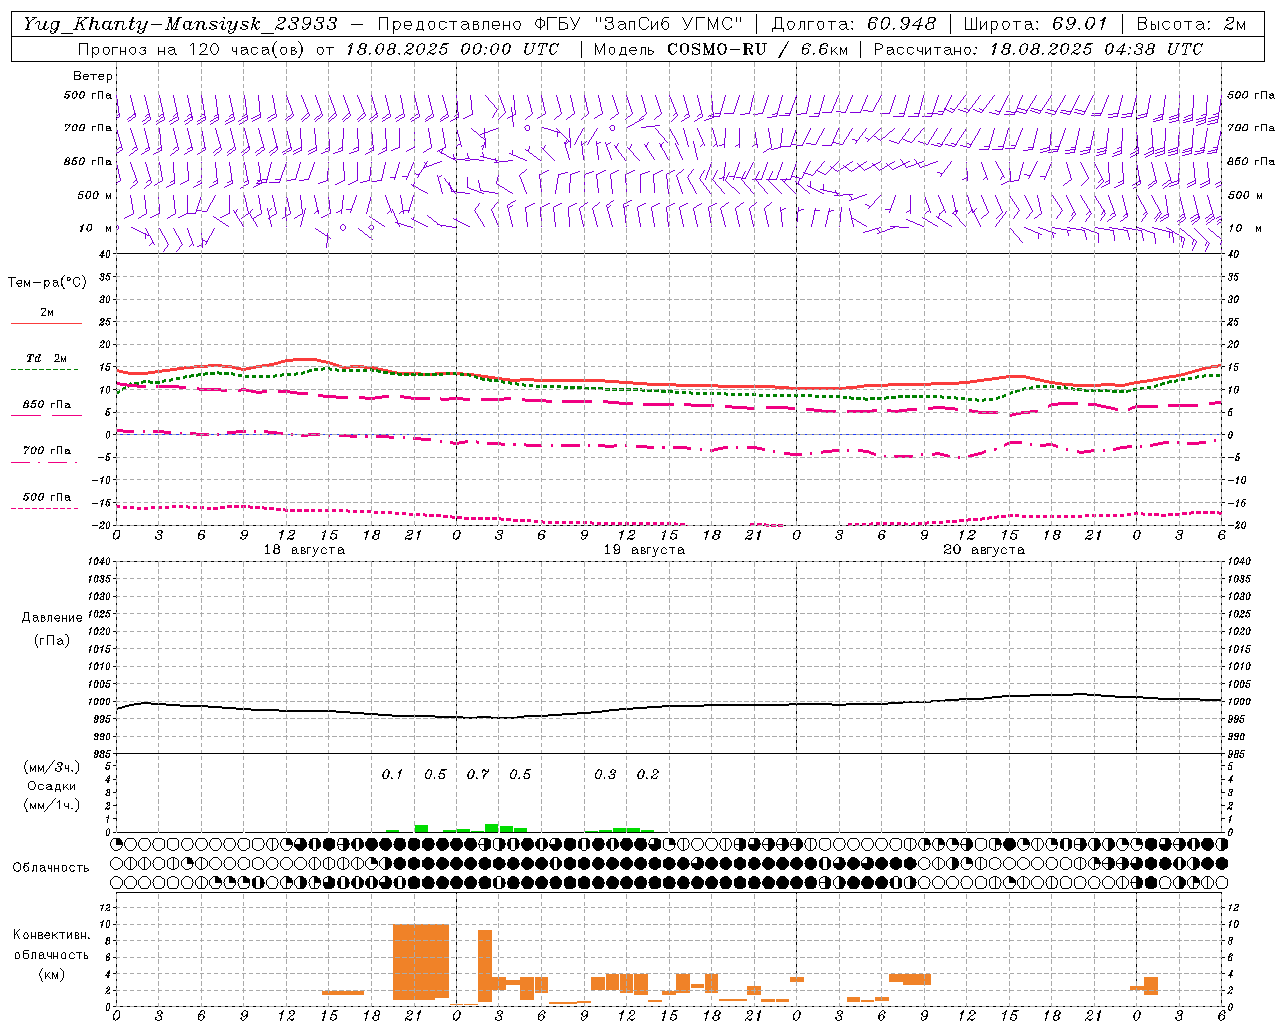Click the 0.3 precipitation amount
1280x1024 pixels.
(605, 774)
